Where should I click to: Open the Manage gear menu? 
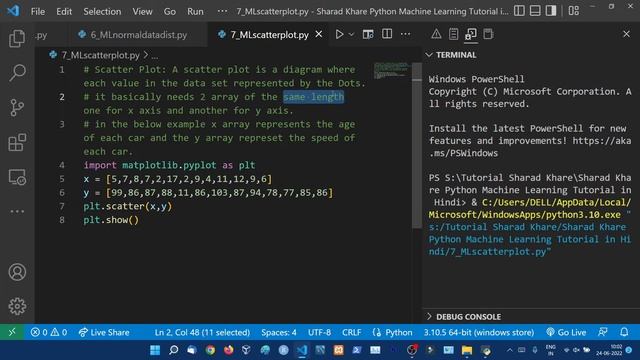pos(17,306)
